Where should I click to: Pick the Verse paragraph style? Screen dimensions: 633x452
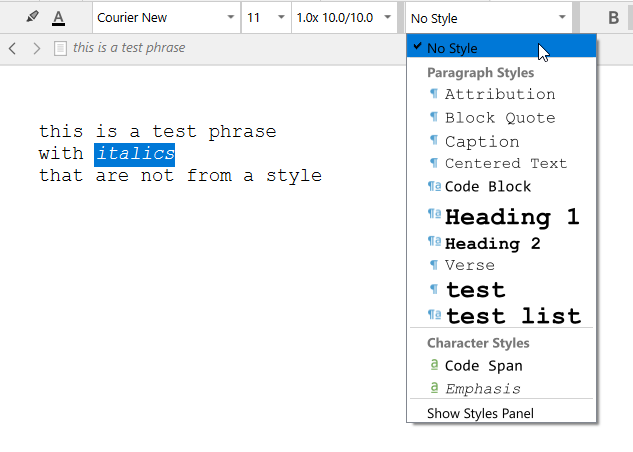pyautogui.click(x=469, y=265)
